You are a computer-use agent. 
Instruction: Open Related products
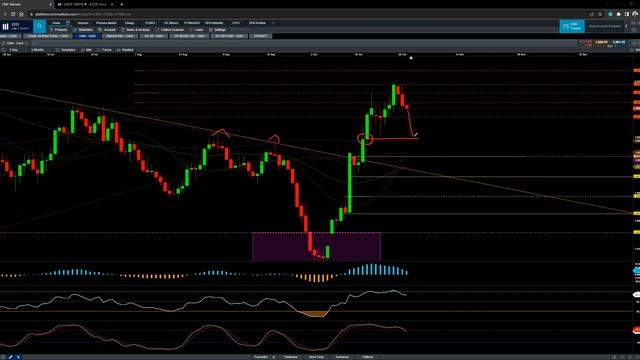click(125, 50)
